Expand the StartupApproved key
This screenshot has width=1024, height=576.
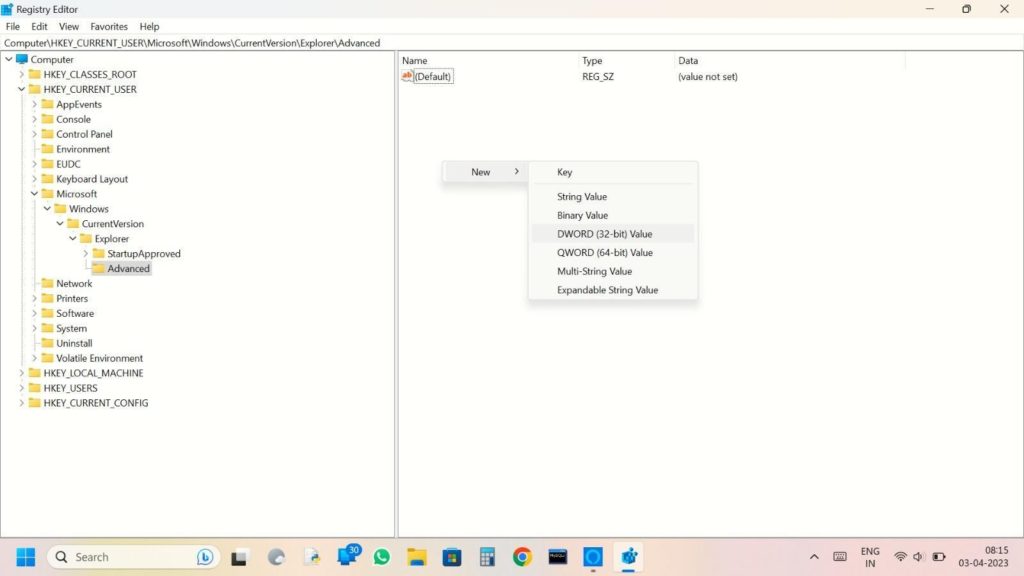coord(86,254)
